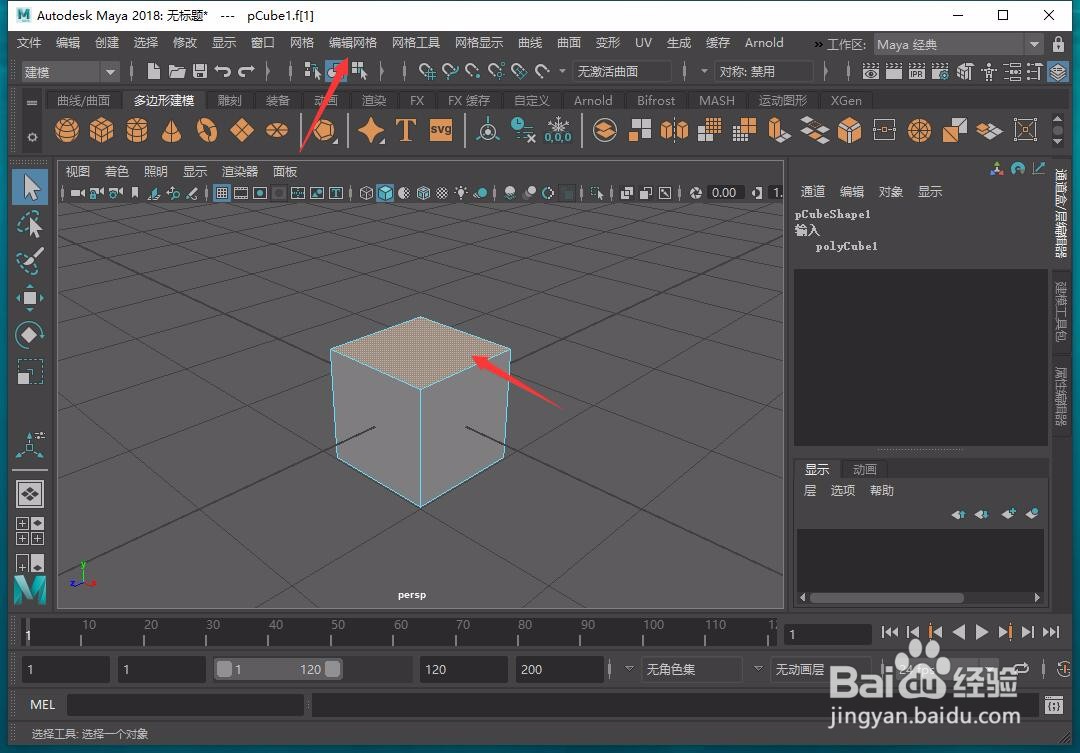This screenshot has width=1080, height=753.
Task: Activate the Rotate tool in toolbox
Action: click(x=30, y=335)
